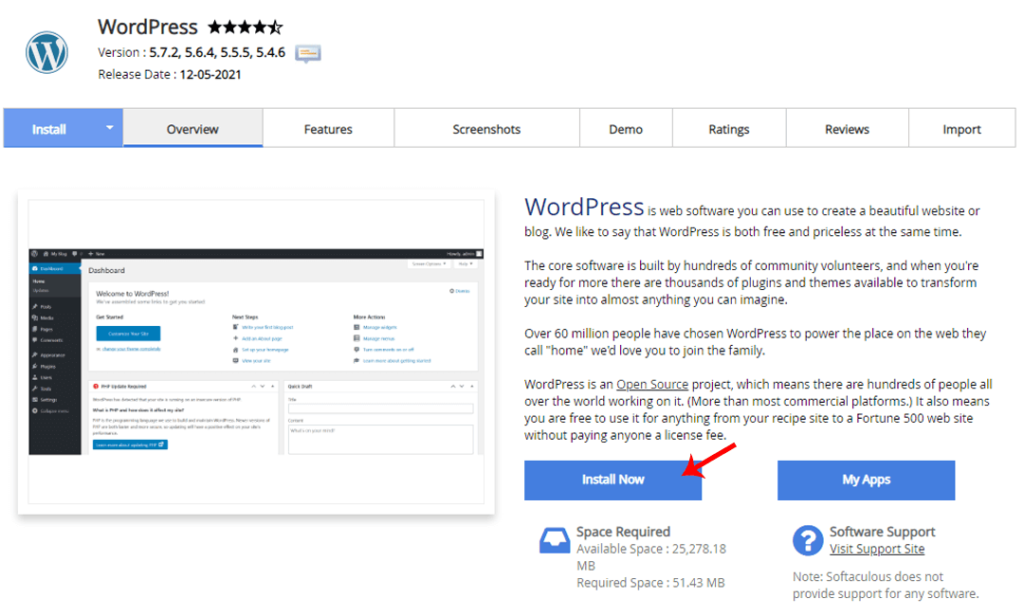Click the WordPress logo icon
The image size is (1024, 616).
pyautogui.click(x=46, y=52)
